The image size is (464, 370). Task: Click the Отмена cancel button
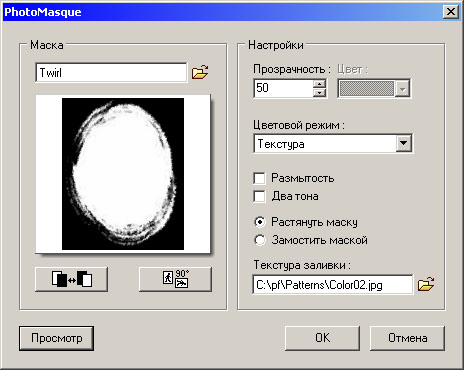coord(407,338)
